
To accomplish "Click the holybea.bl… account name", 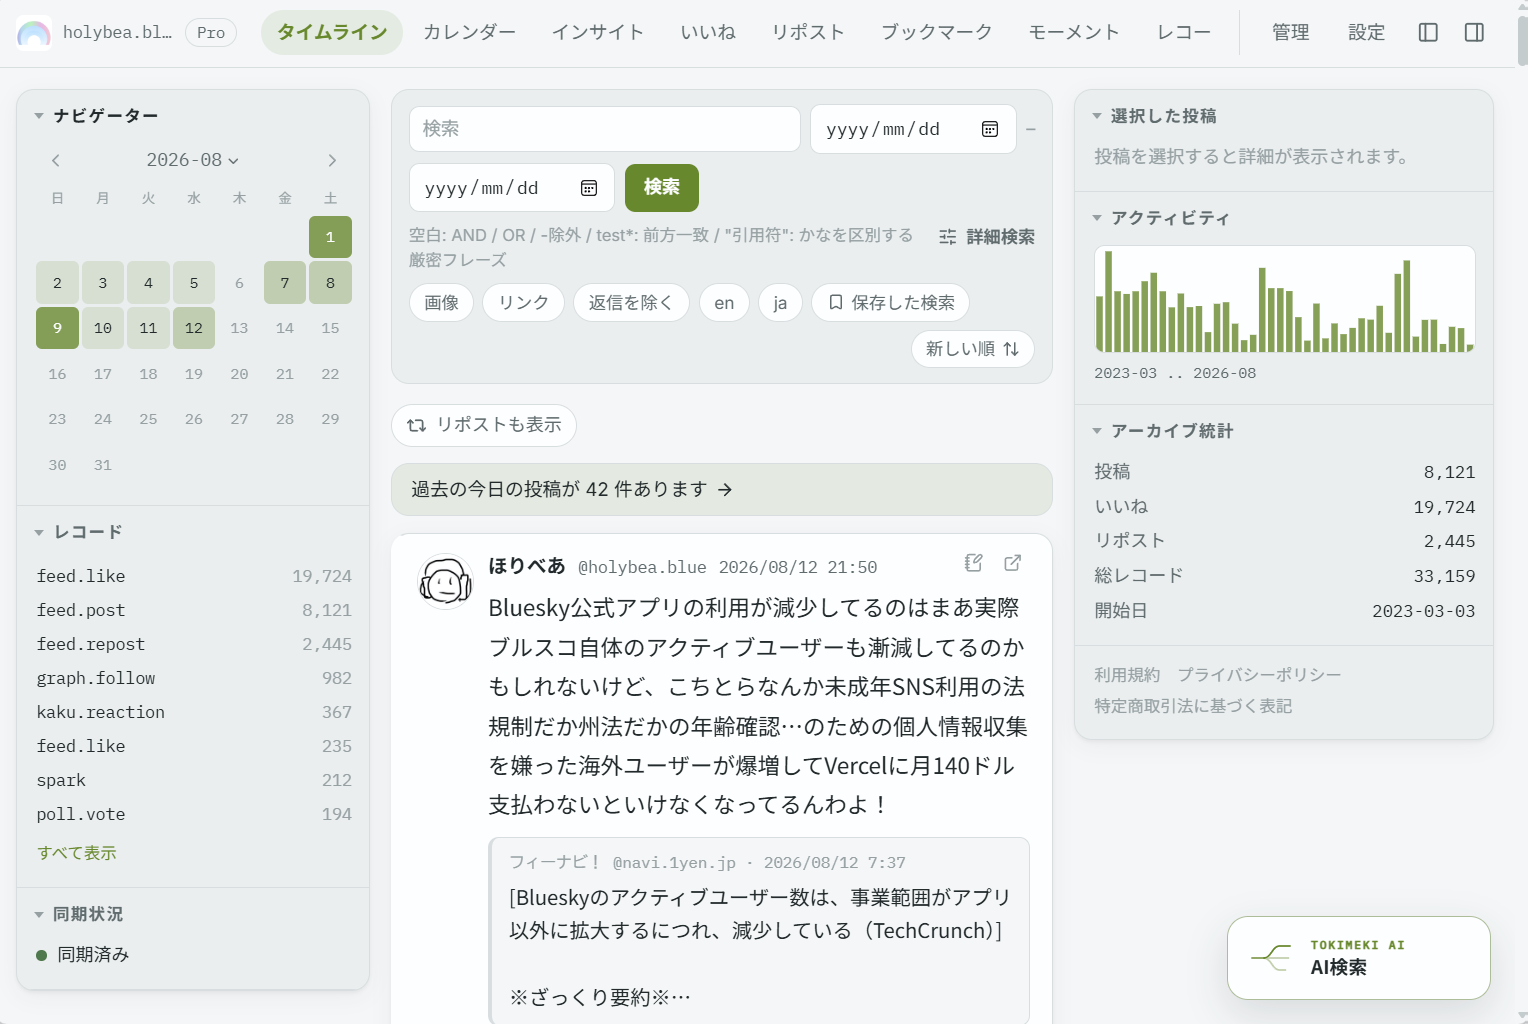I will click(117, 32).
